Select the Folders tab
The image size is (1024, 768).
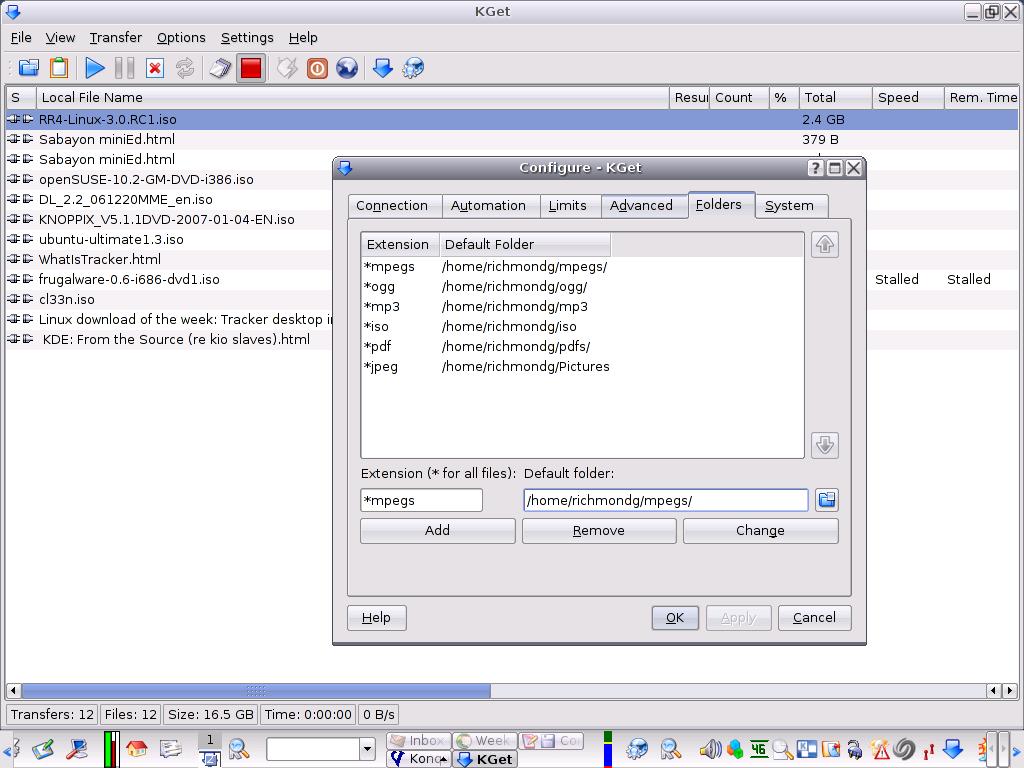721,204
